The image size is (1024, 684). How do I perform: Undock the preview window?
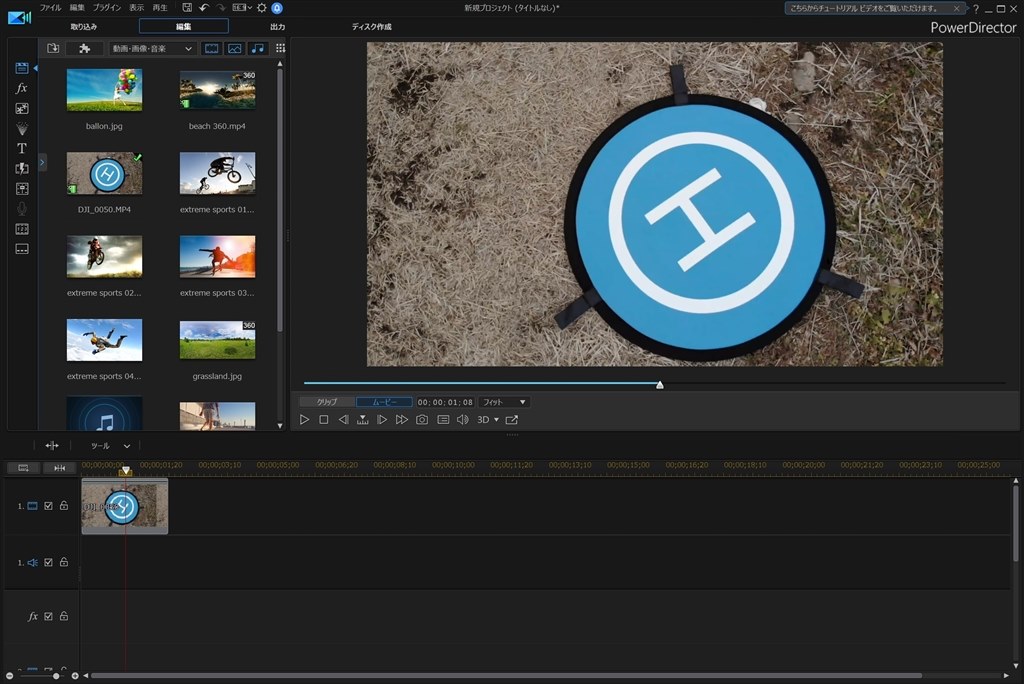[512, 419]
